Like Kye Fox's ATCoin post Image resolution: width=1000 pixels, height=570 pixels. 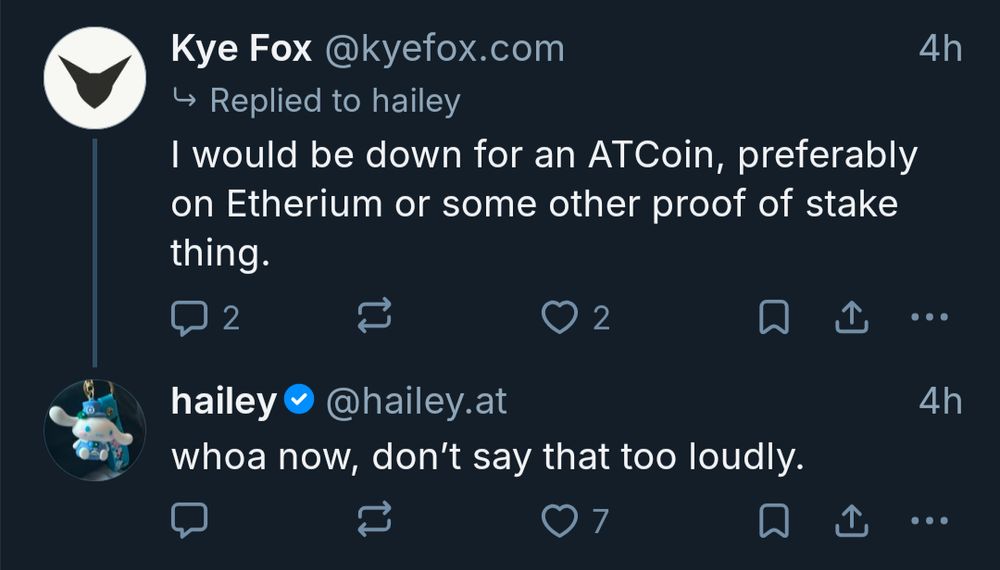tap(560, 318)
